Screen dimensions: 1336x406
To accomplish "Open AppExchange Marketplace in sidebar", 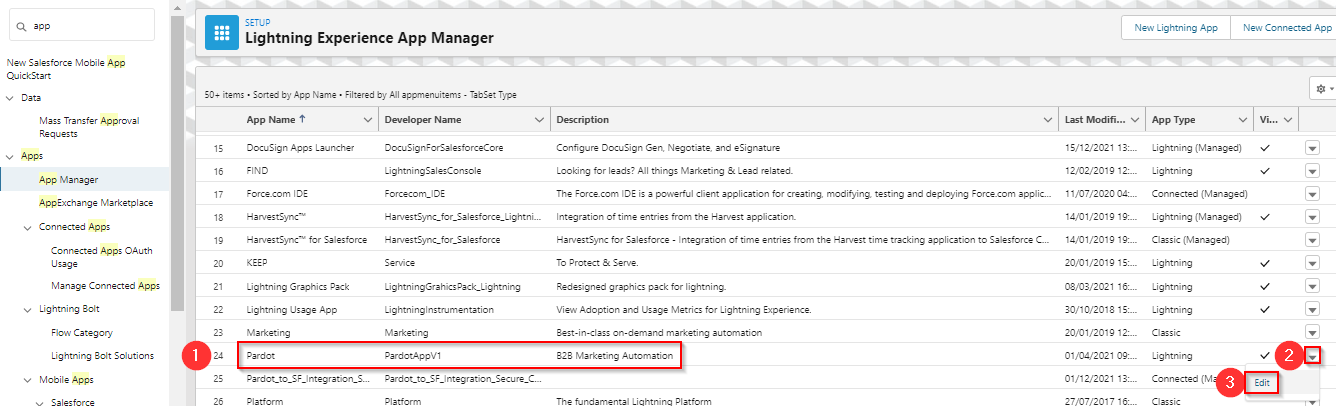I will coord(96,203).
